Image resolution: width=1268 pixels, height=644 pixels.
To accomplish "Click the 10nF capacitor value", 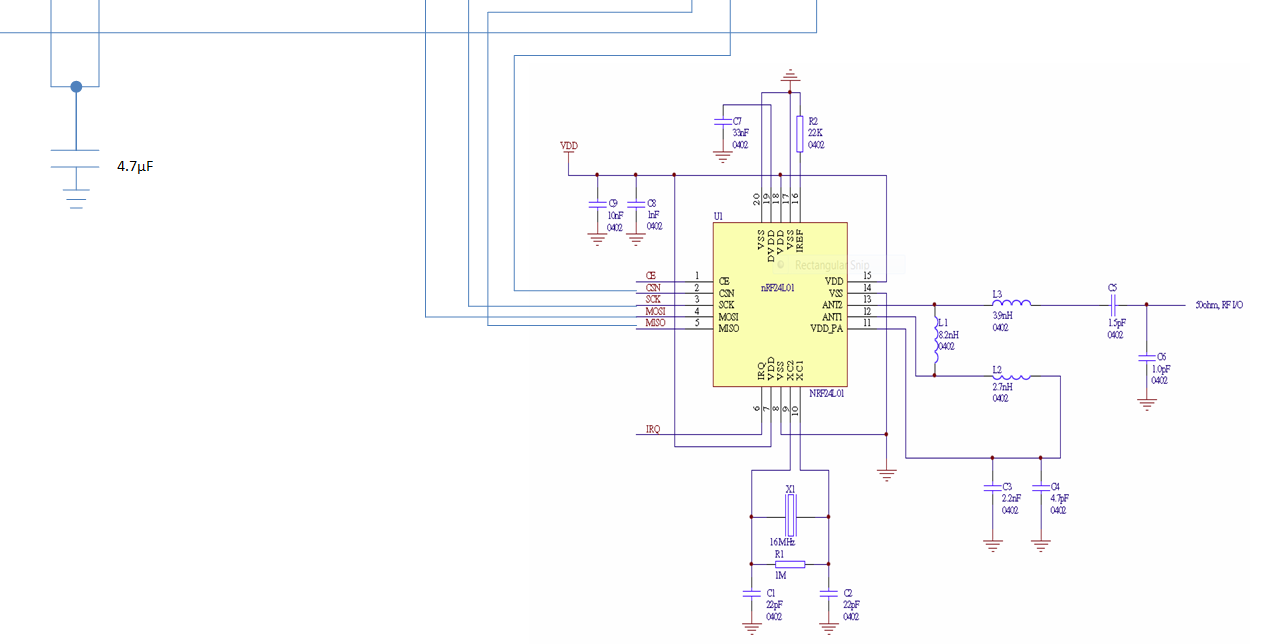I will pos(616,215).
